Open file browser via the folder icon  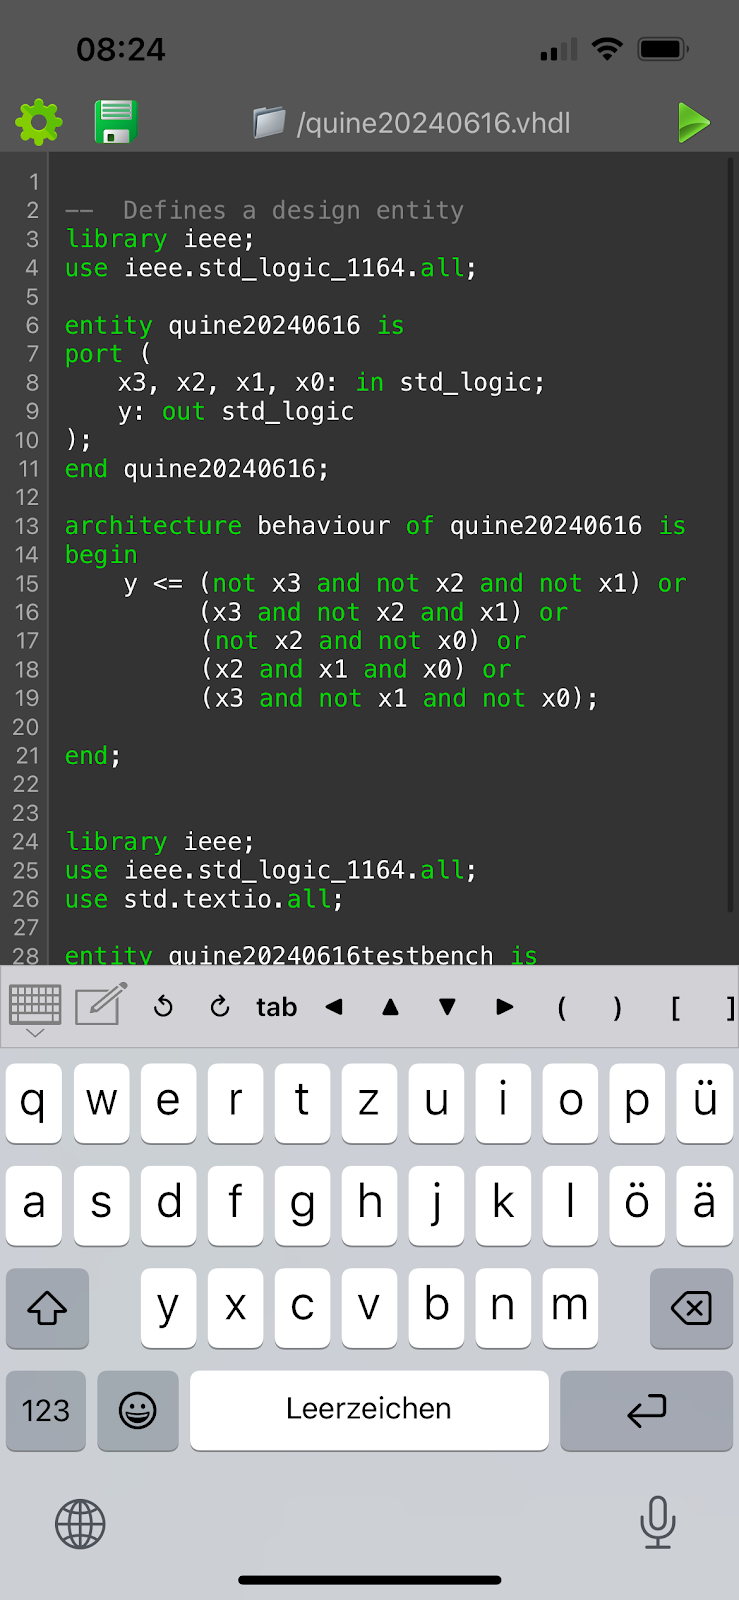[x=269, y=123]
